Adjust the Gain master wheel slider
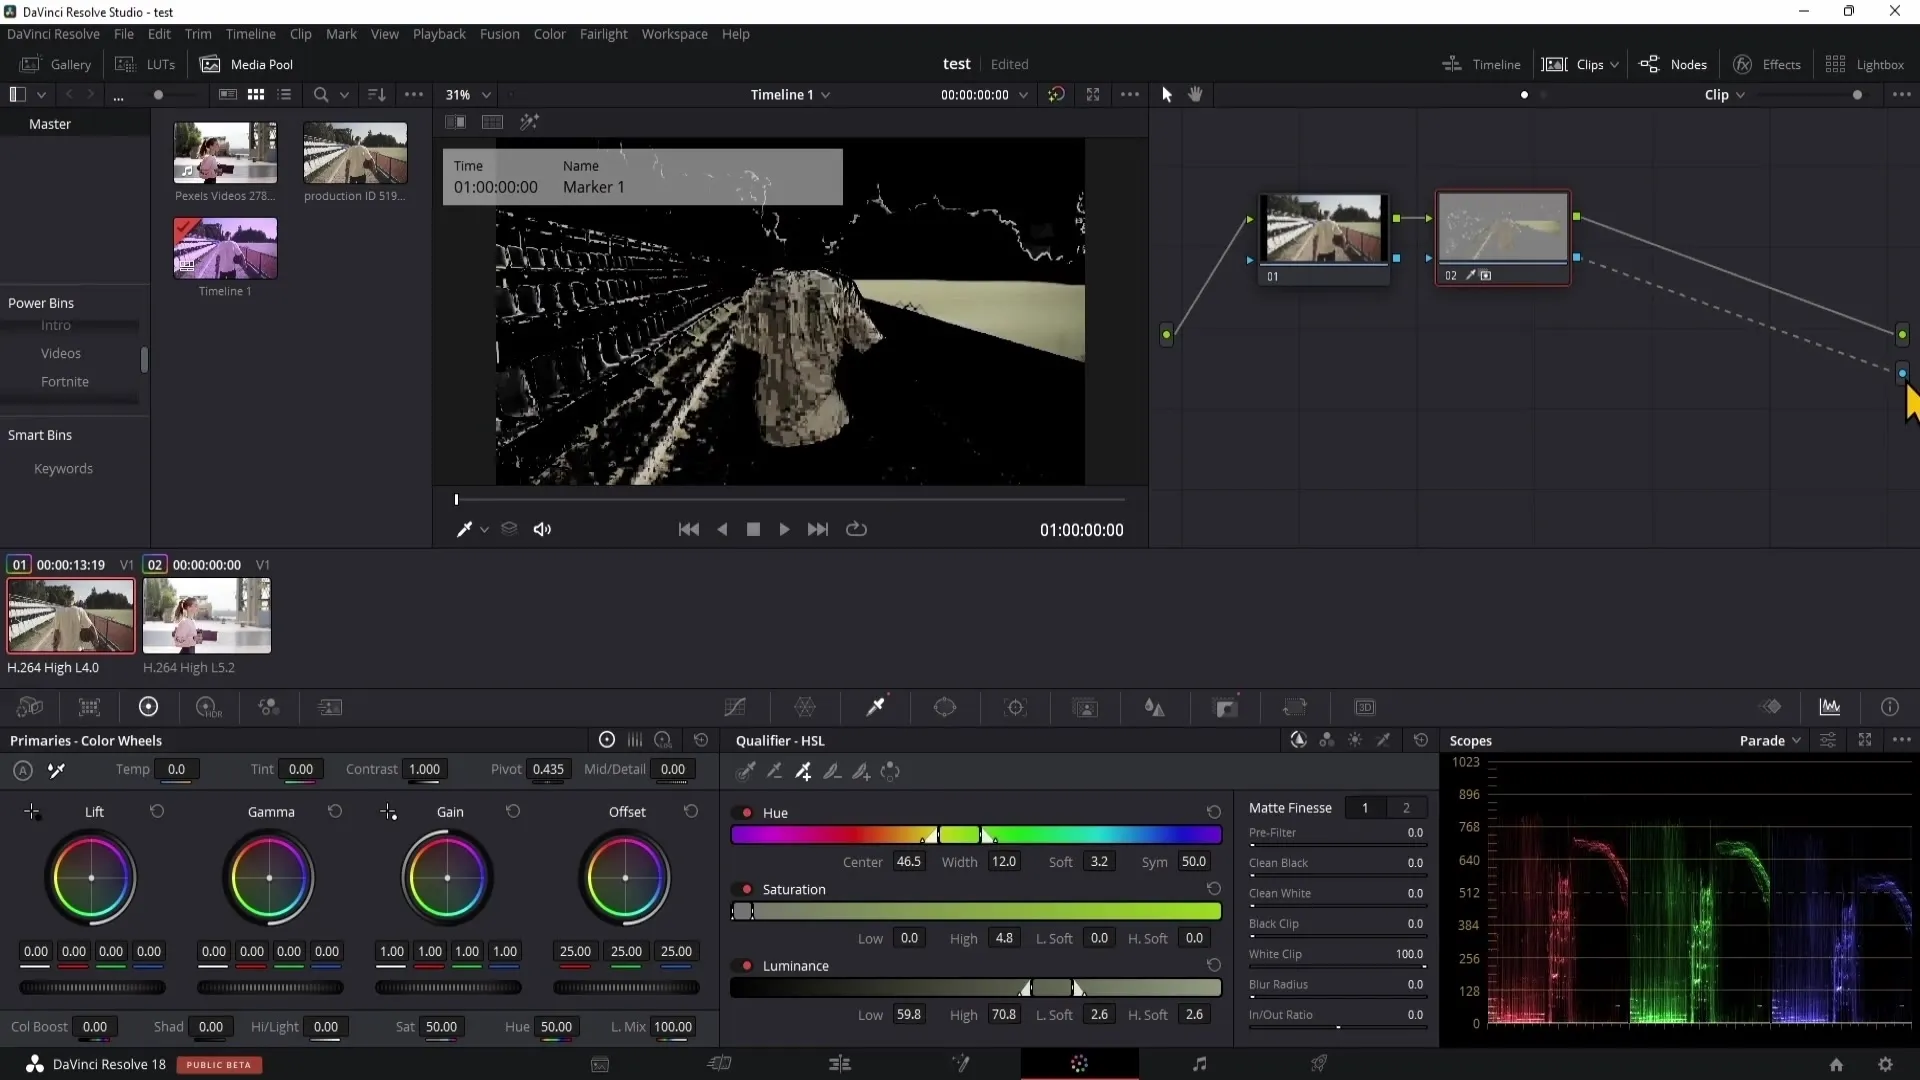The width and height of the screenshot is (1920, 1080). point(448,988)
